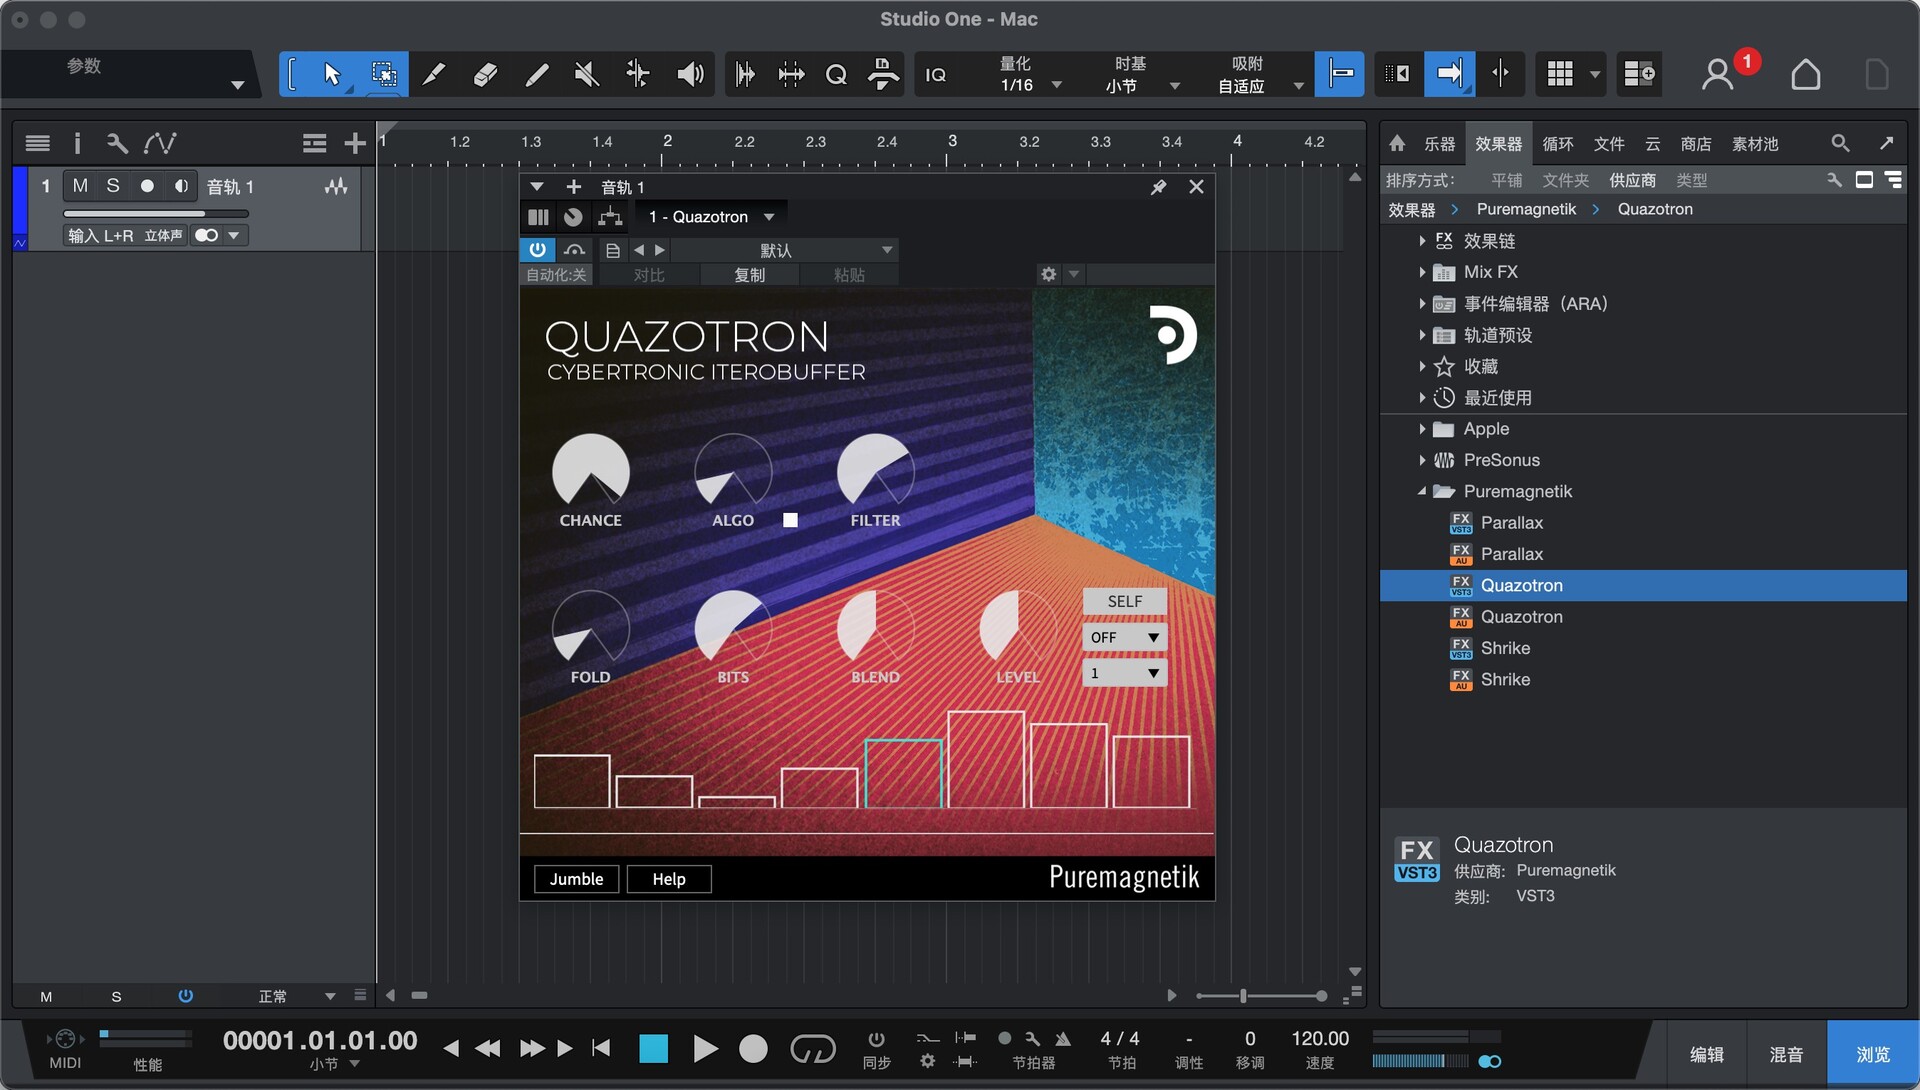Select Shrike VST3 effect
The width and height of the screenshot is (1920, 1090).
pos(1505,648)
